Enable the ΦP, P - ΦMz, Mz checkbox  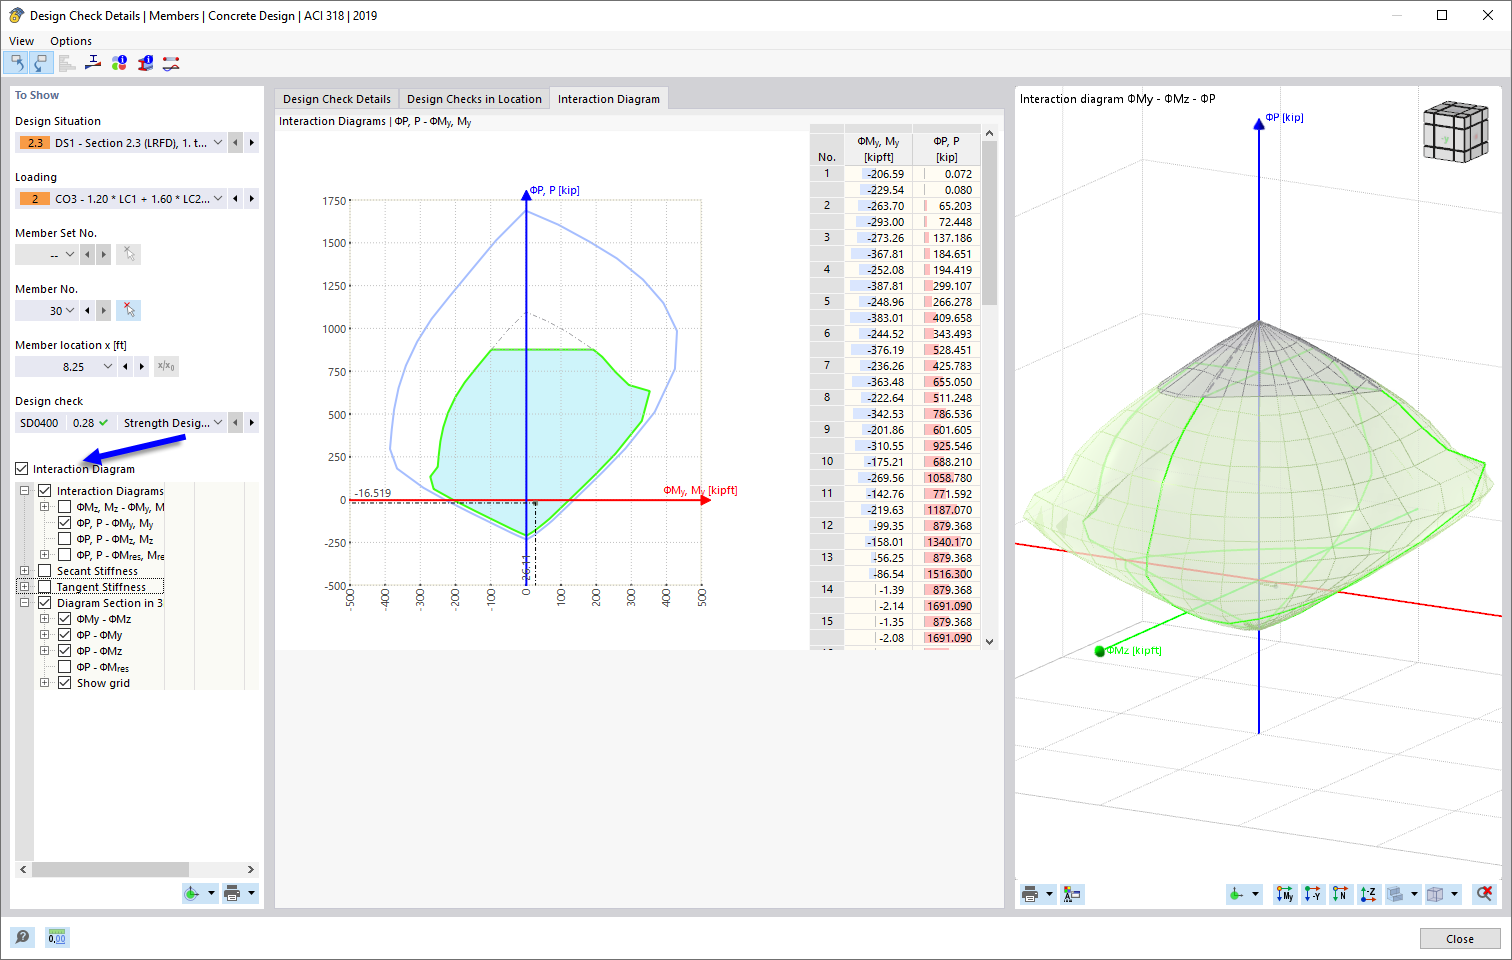click(x=65, y=538)
